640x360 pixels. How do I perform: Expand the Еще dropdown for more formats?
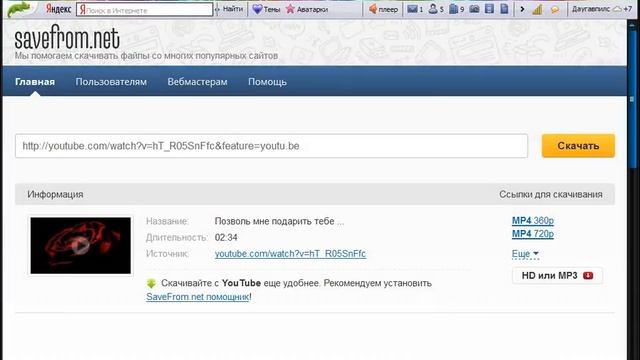525,254
